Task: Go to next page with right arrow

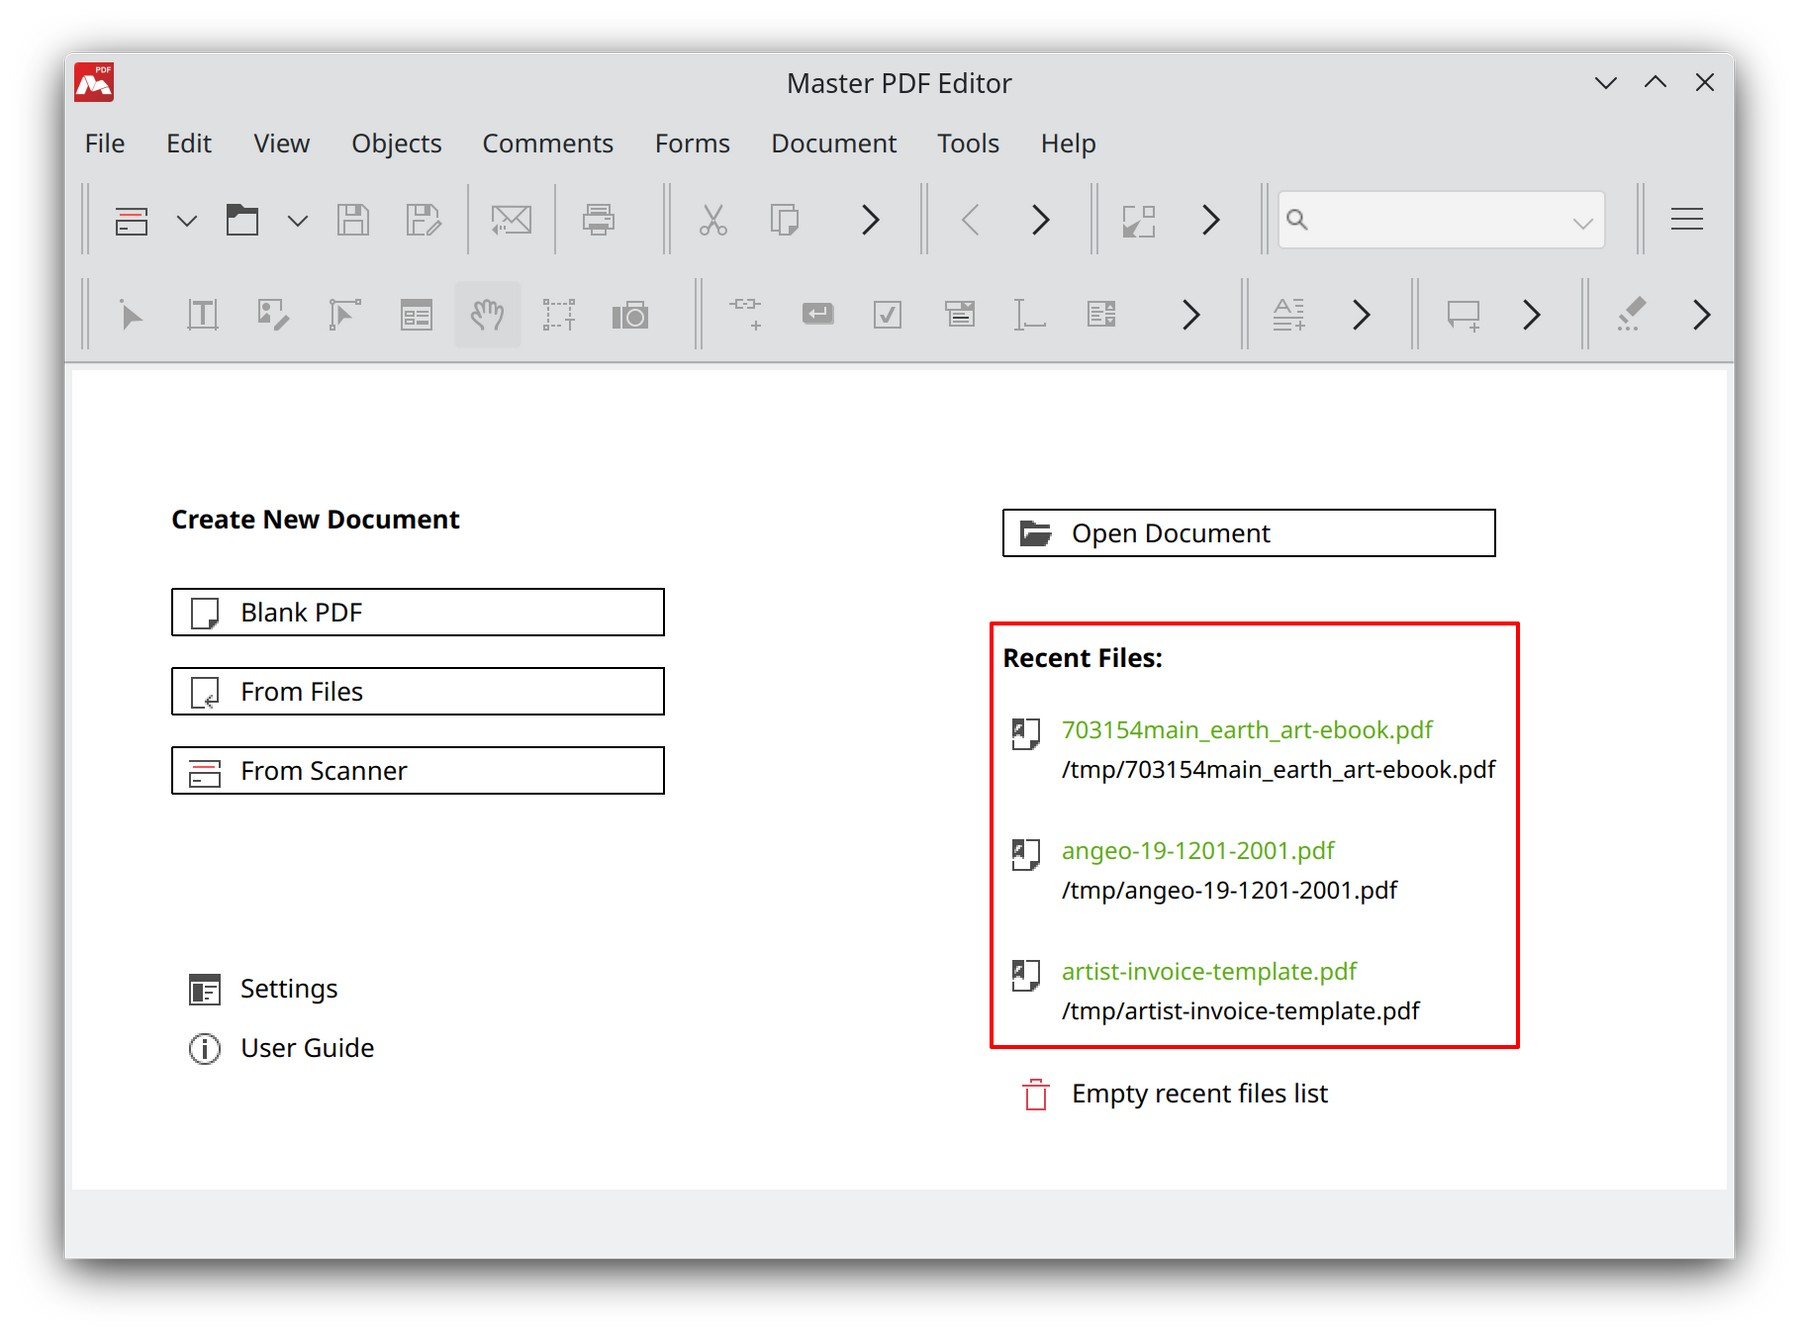Action: point(1041,220)
